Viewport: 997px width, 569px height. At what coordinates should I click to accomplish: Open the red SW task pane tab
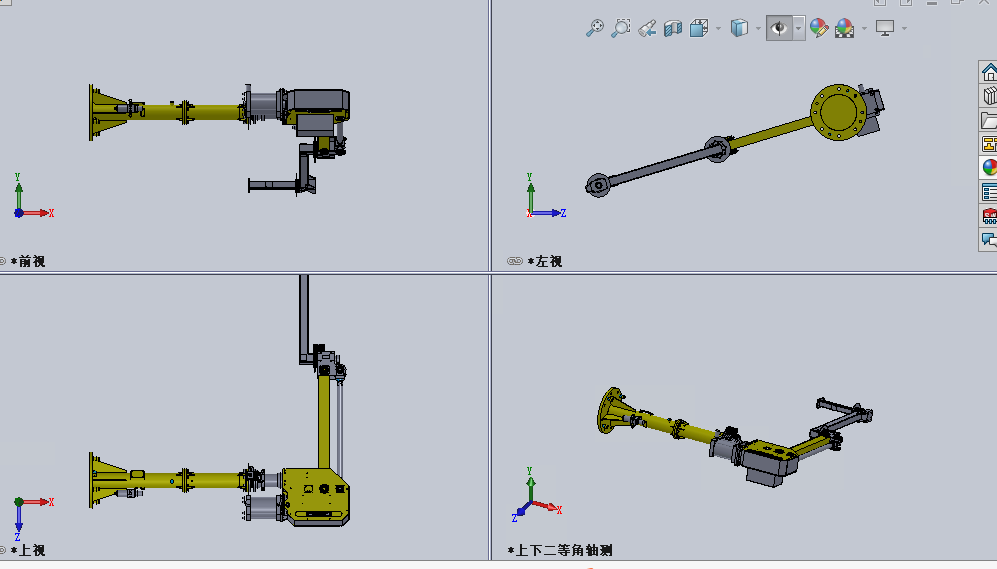[x=989, y=216]
